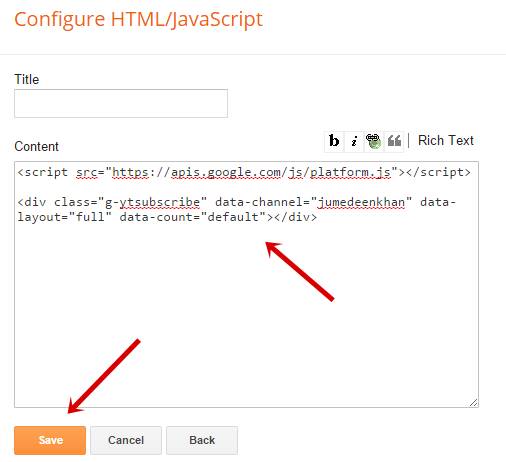This screenshot has width=506, height=462.
Task: Click the g-ytsubscribe class name text
Action: 153,202
